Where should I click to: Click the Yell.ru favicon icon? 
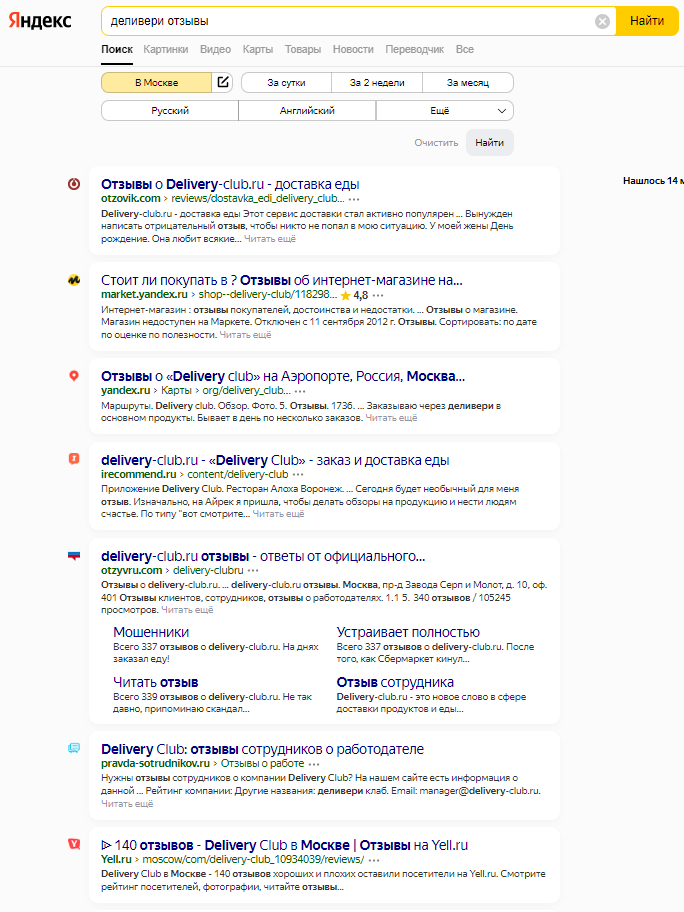tap(74, 843)
